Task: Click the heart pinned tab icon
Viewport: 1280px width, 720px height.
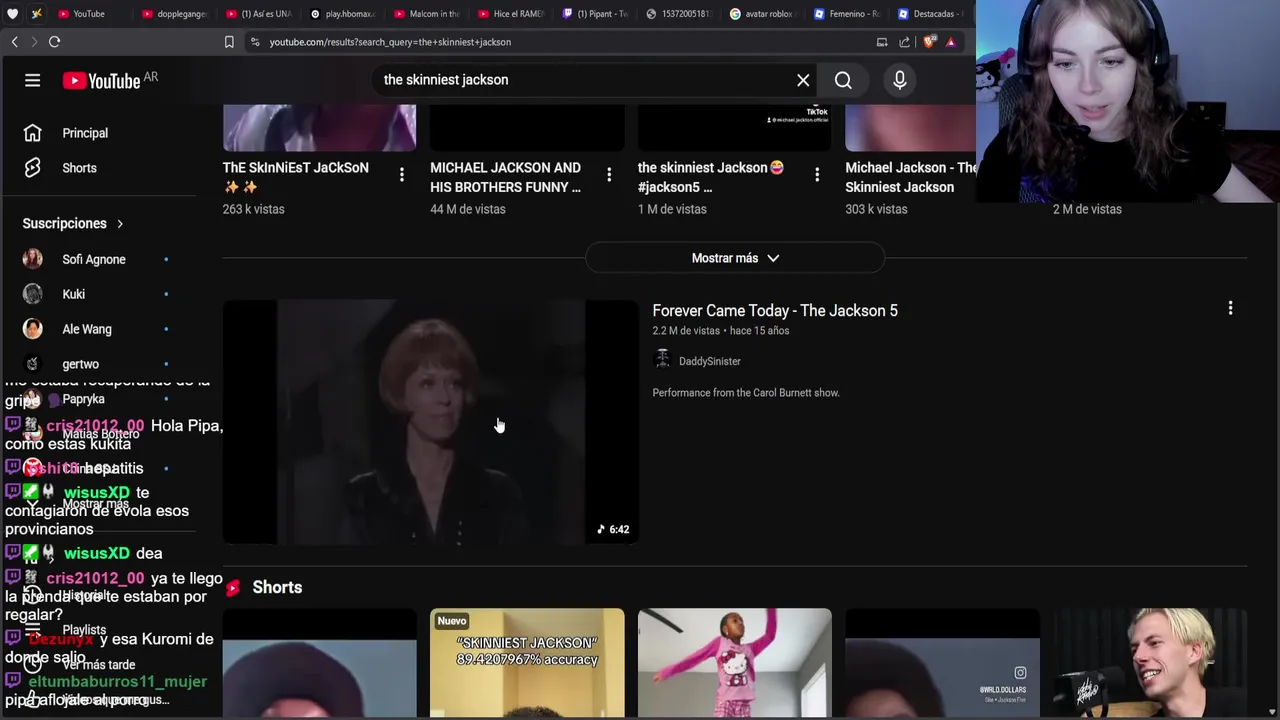Action: tap(12, 14)
